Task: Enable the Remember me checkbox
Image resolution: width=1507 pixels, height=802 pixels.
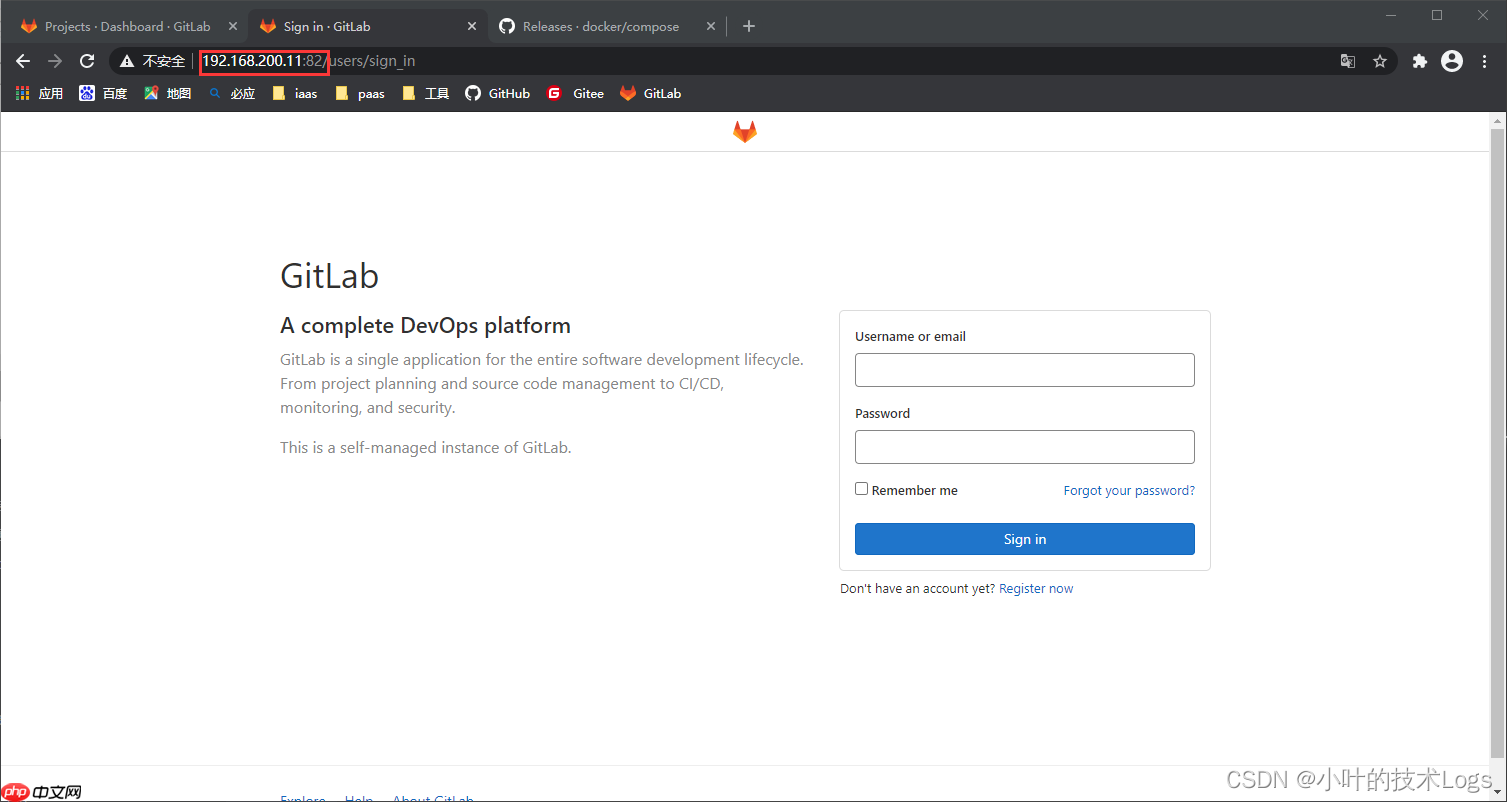Action: [861, 489]
